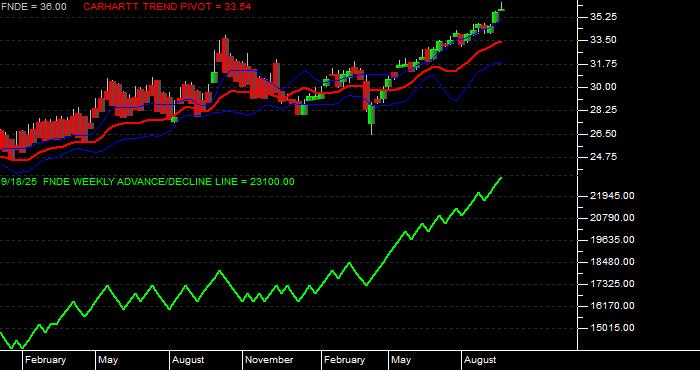Click the second May date label
The image size is (700, 370).
click(x=401, y=360)
